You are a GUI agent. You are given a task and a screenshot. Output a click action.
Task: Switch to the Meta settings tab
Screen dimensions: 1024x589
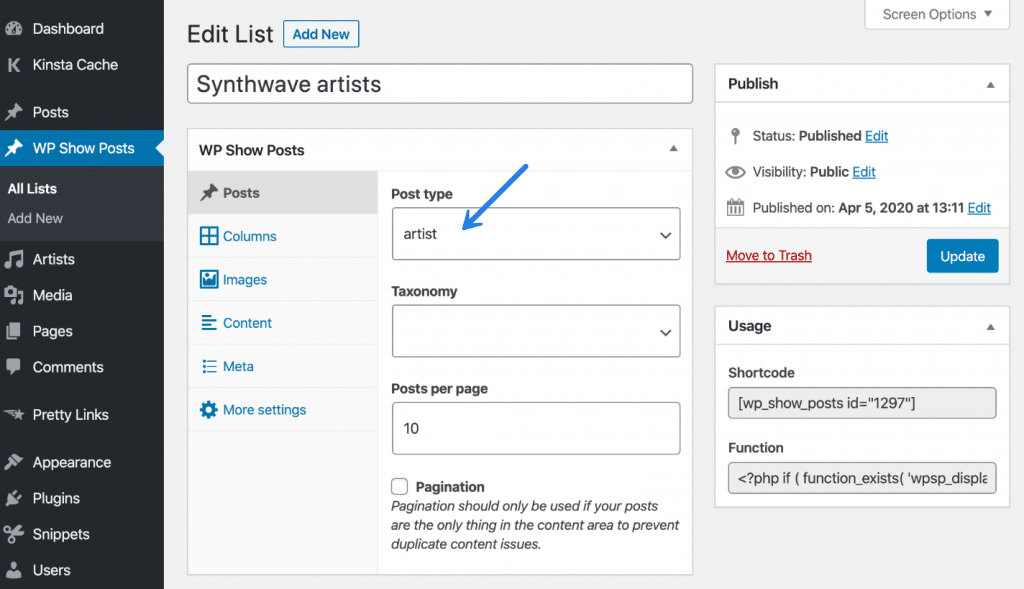pyautogui.click(x=283, y=366)
